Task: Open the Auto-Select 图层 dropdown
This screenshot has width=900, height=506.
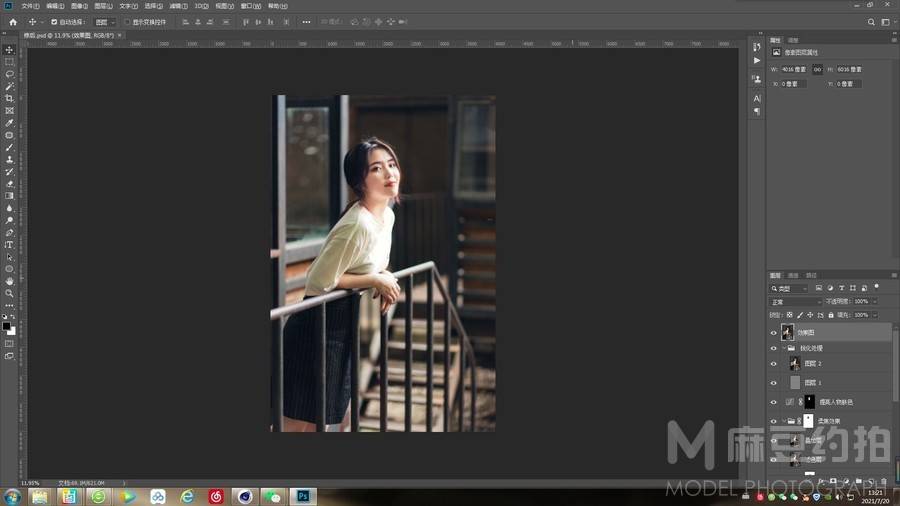Action: pos(105,22)
